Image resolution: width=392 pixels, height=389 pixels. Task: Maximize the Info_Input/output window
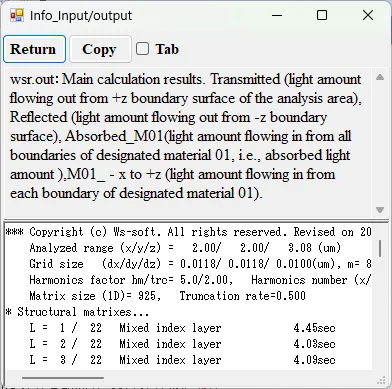pyautogui.click(x=322, y=15)
